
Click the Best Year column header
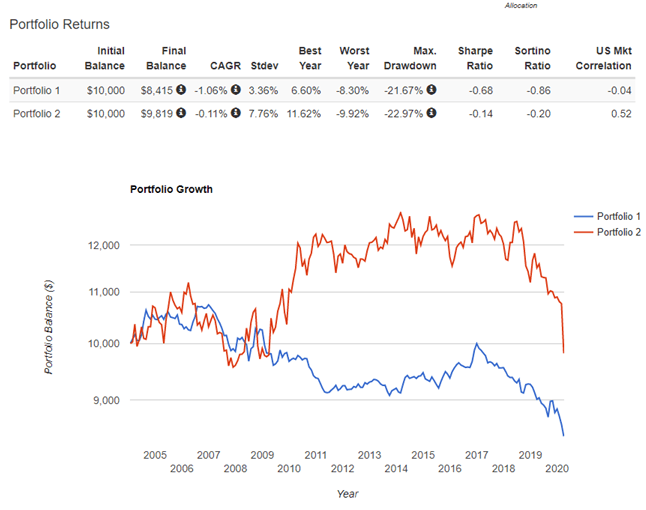coord(308,58)
